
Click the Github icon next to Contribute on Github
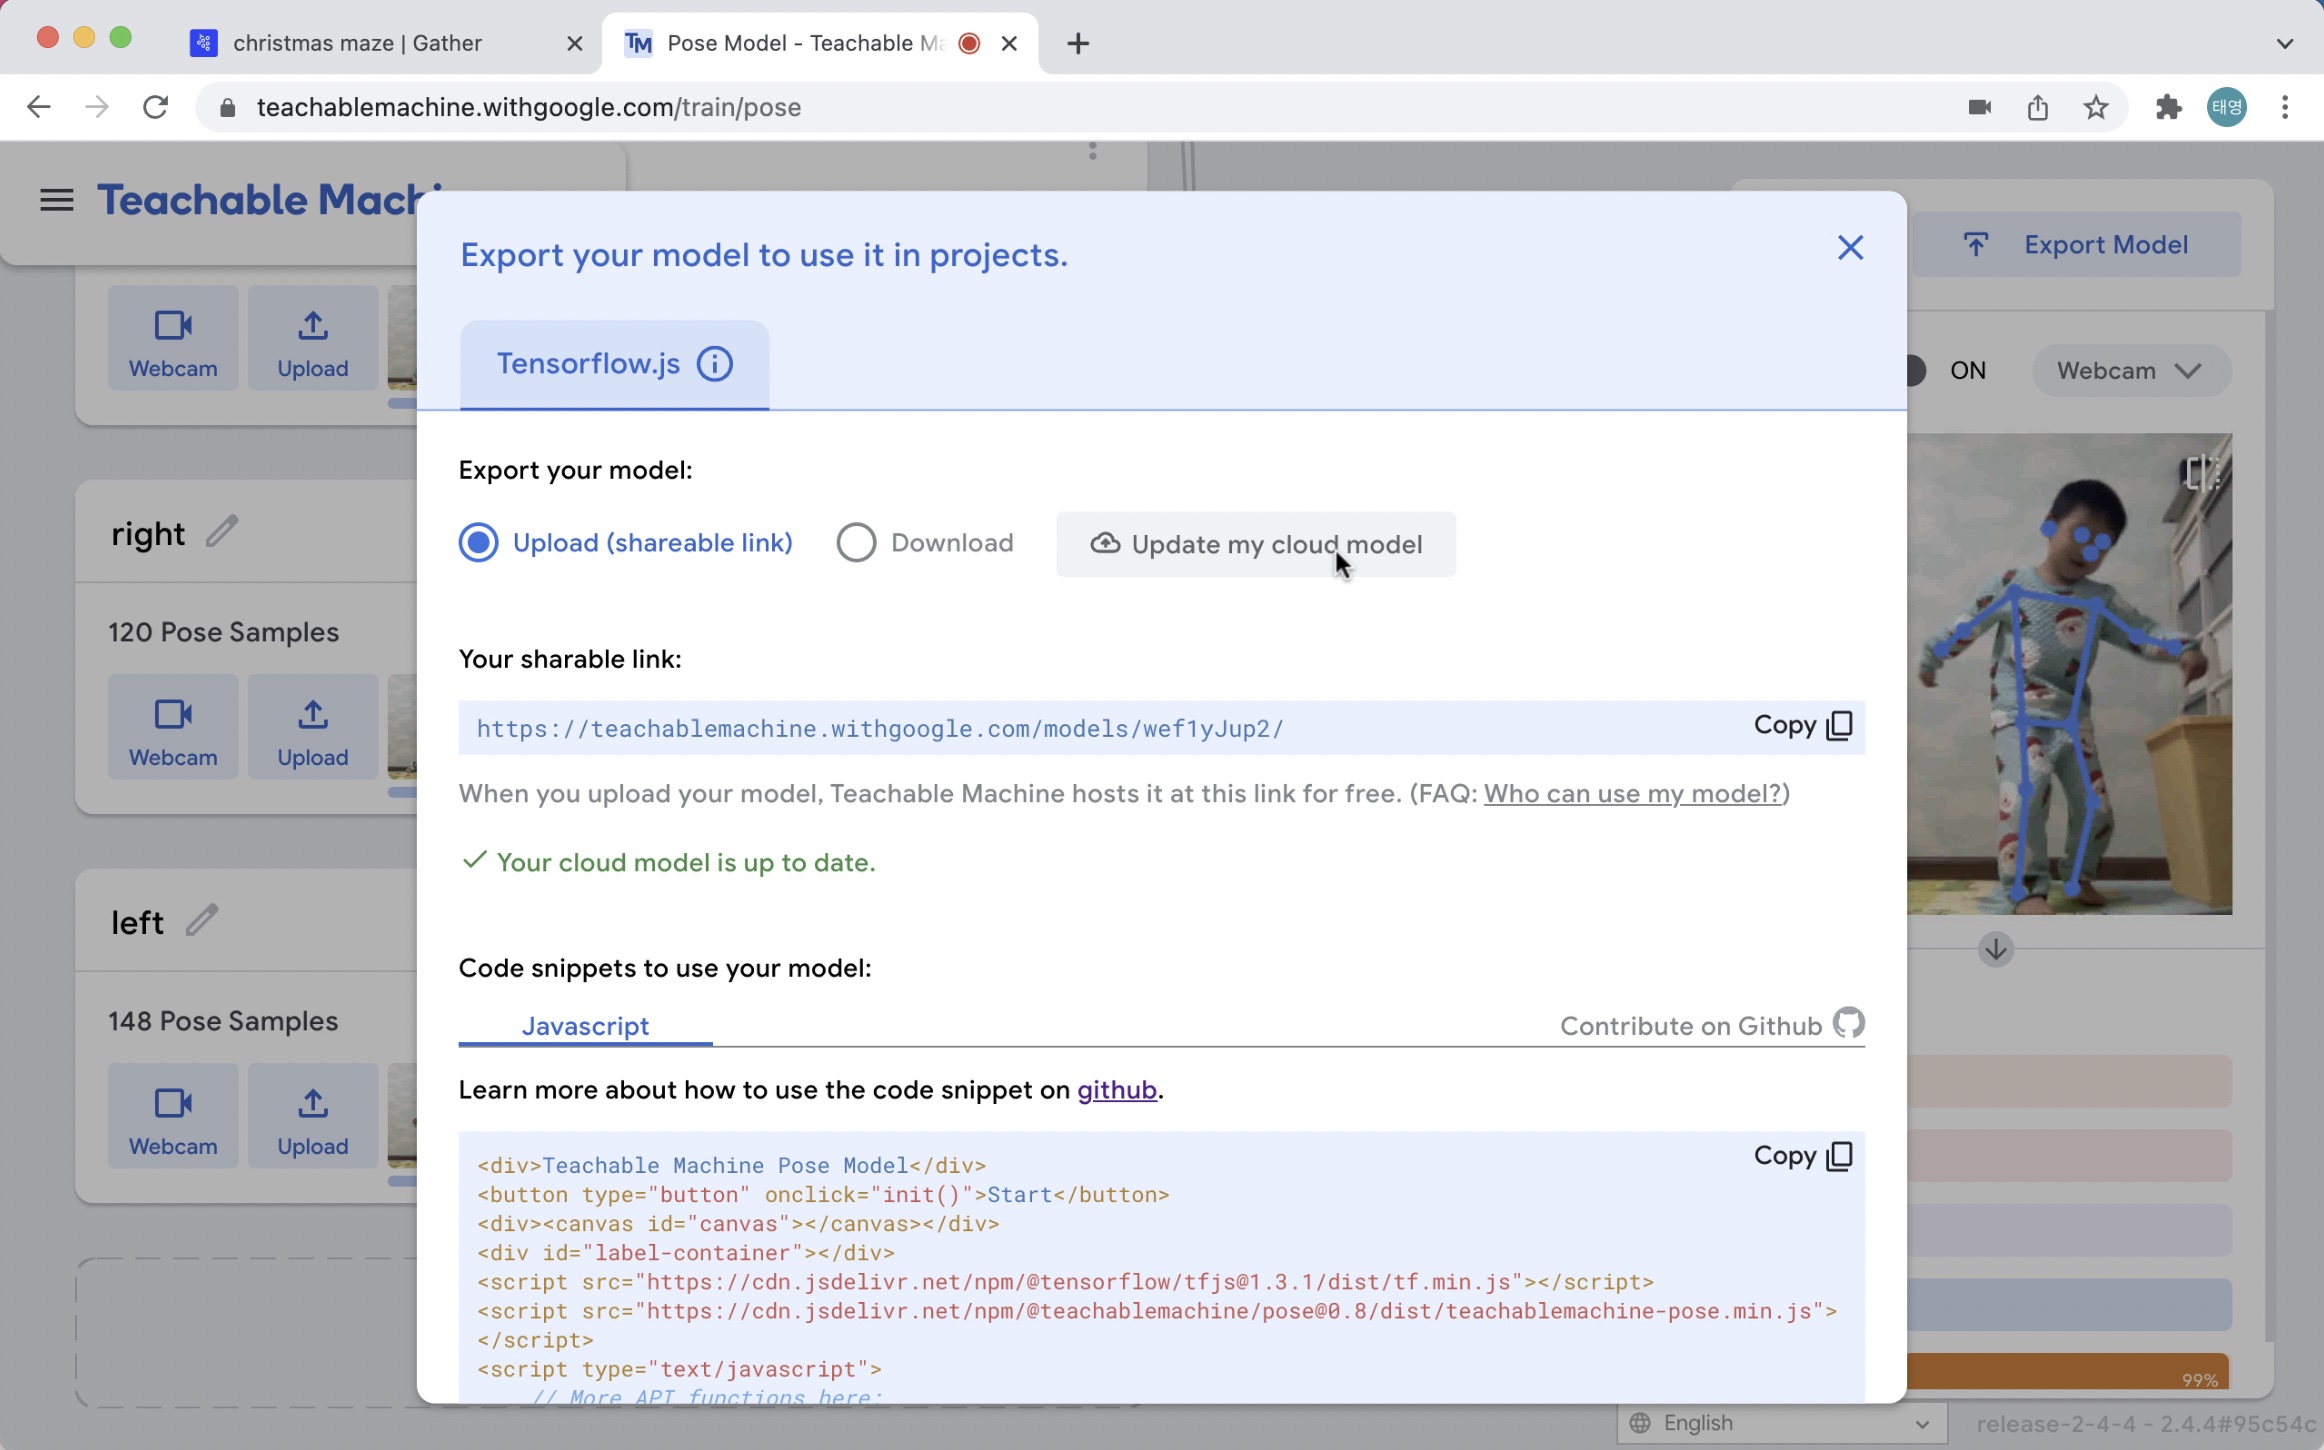tap(1848, 1023)
